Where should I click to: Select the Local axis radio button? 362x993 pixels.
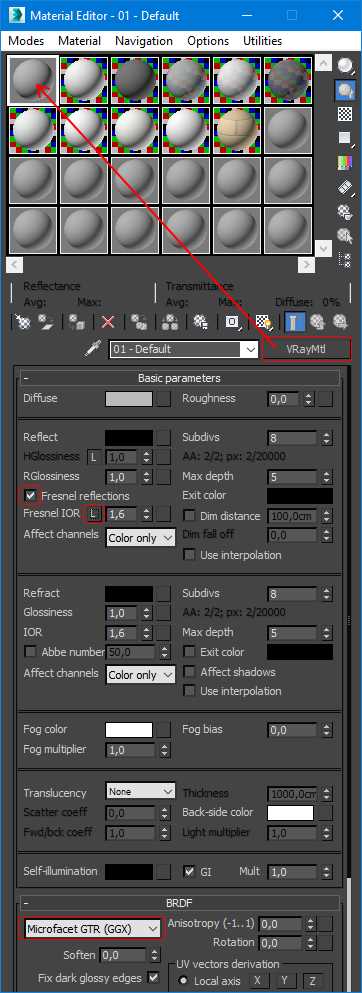pyautogui.click(x=184, y=981)
